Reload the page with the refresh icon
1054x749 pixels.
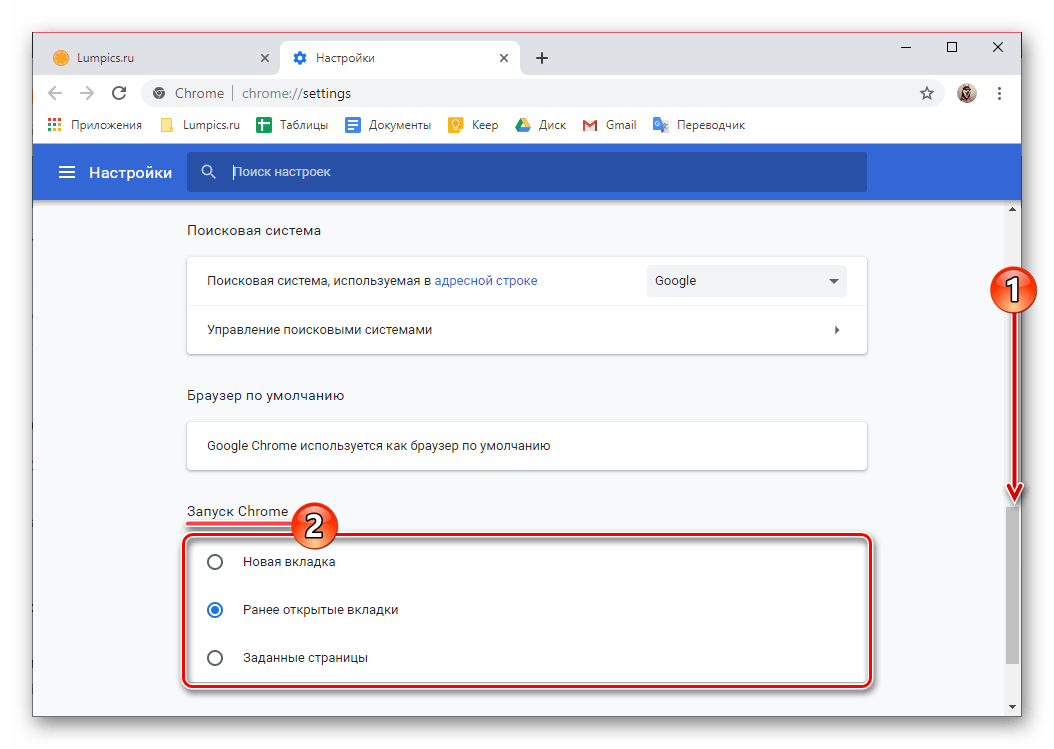119,93
